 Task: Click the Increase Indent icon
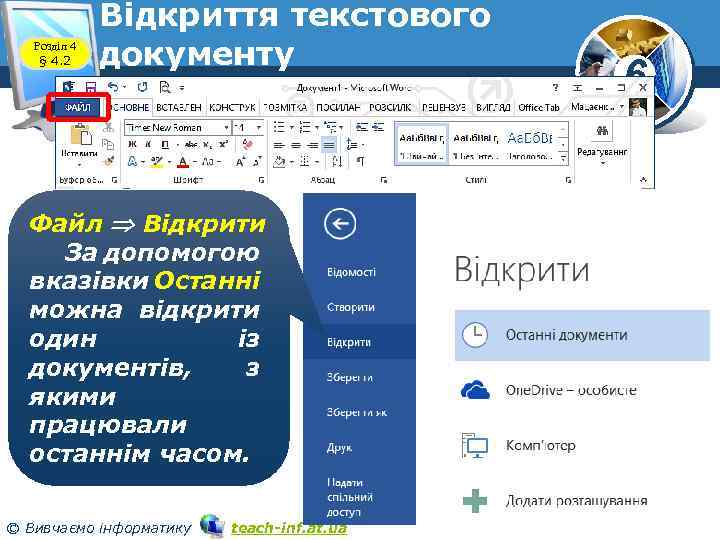(378, 127)
